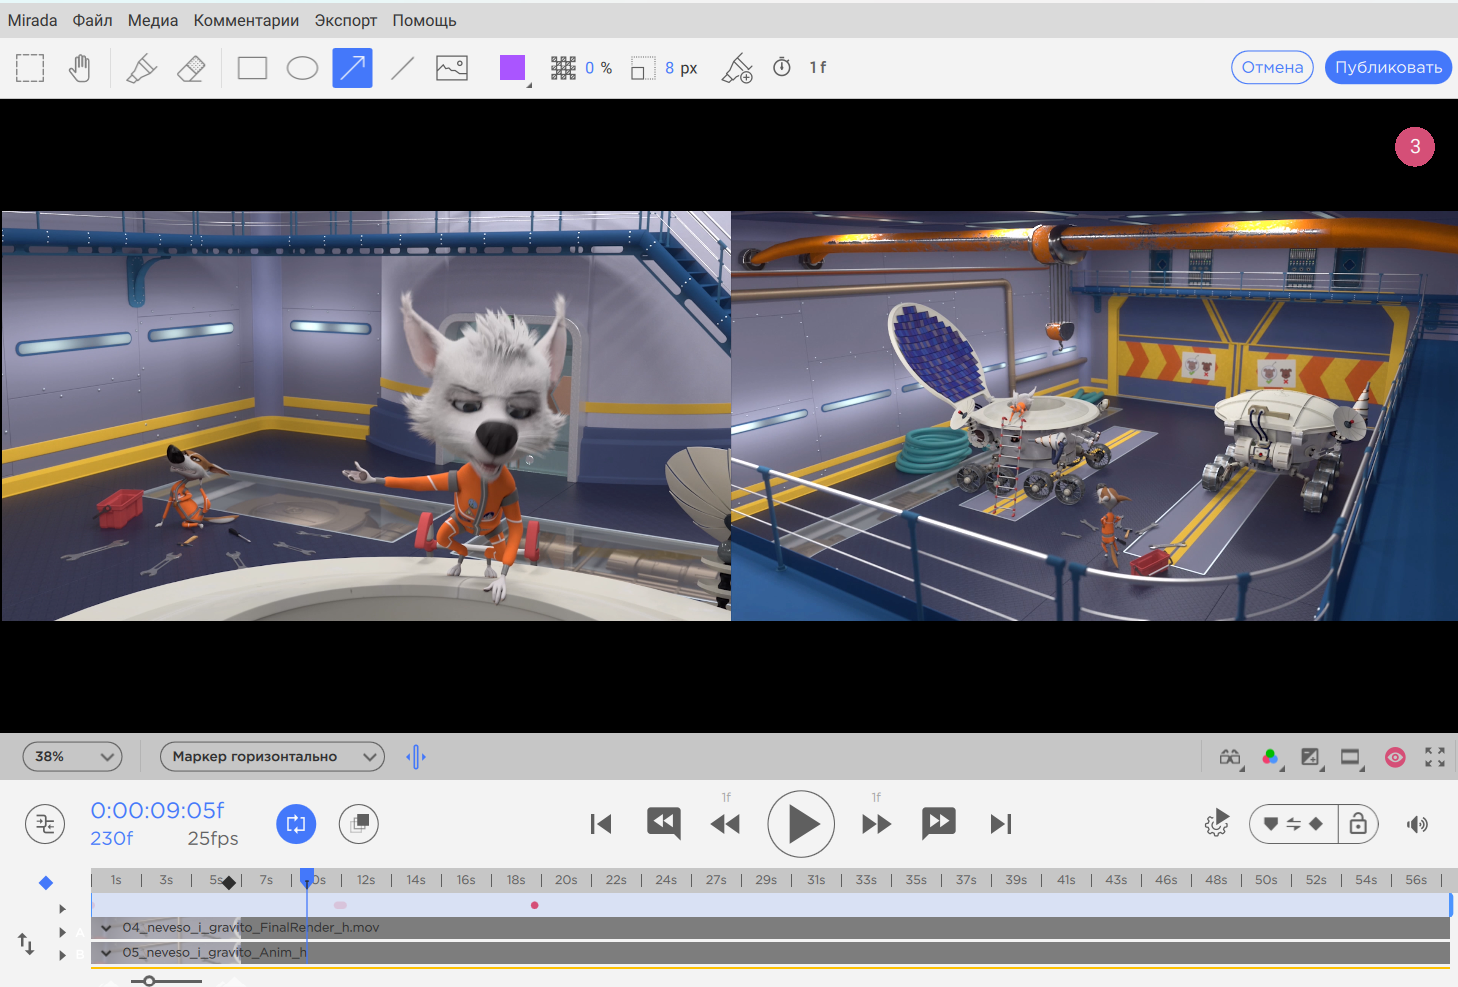Select the ellipse shape tool

[302, 68]
